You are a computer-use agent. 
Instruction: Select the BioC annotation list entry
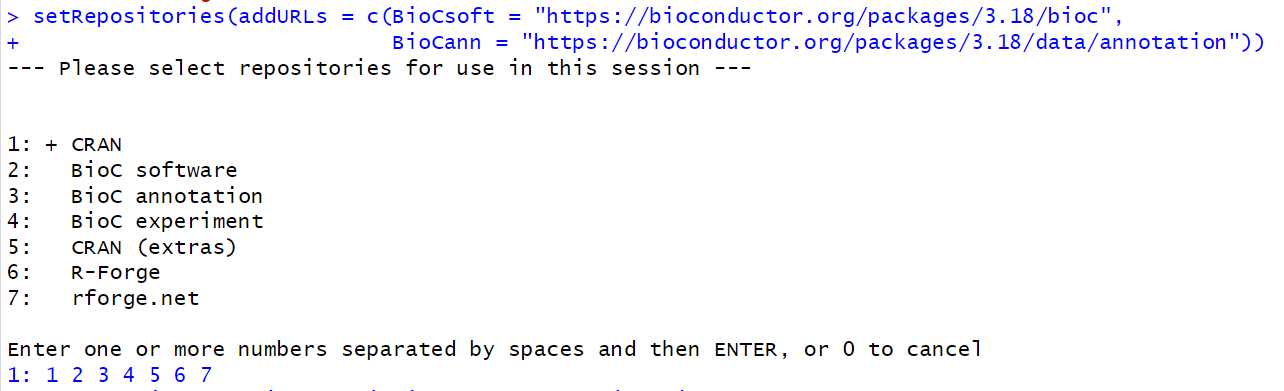(167, 196)
